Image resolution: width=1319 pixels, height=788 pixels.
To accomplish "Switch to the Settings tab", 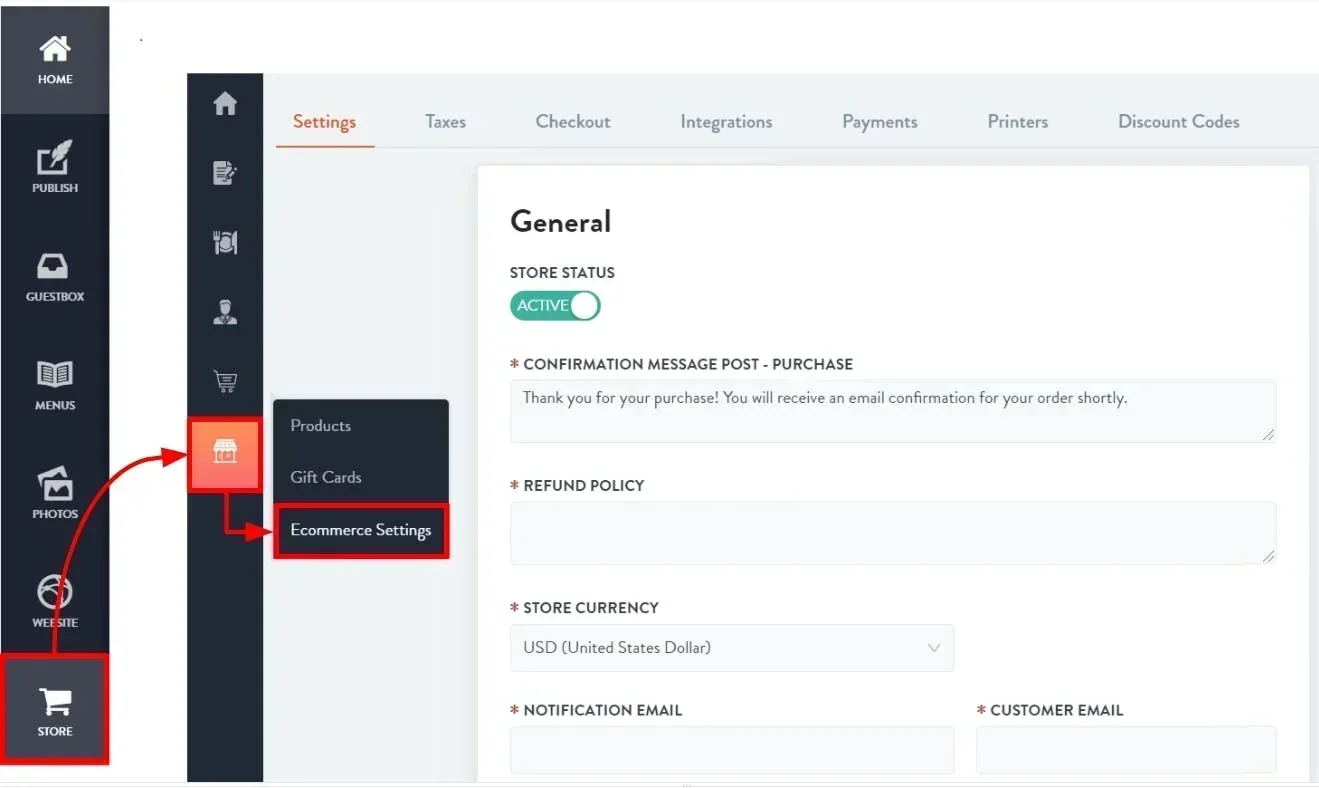I will [324, 122].
